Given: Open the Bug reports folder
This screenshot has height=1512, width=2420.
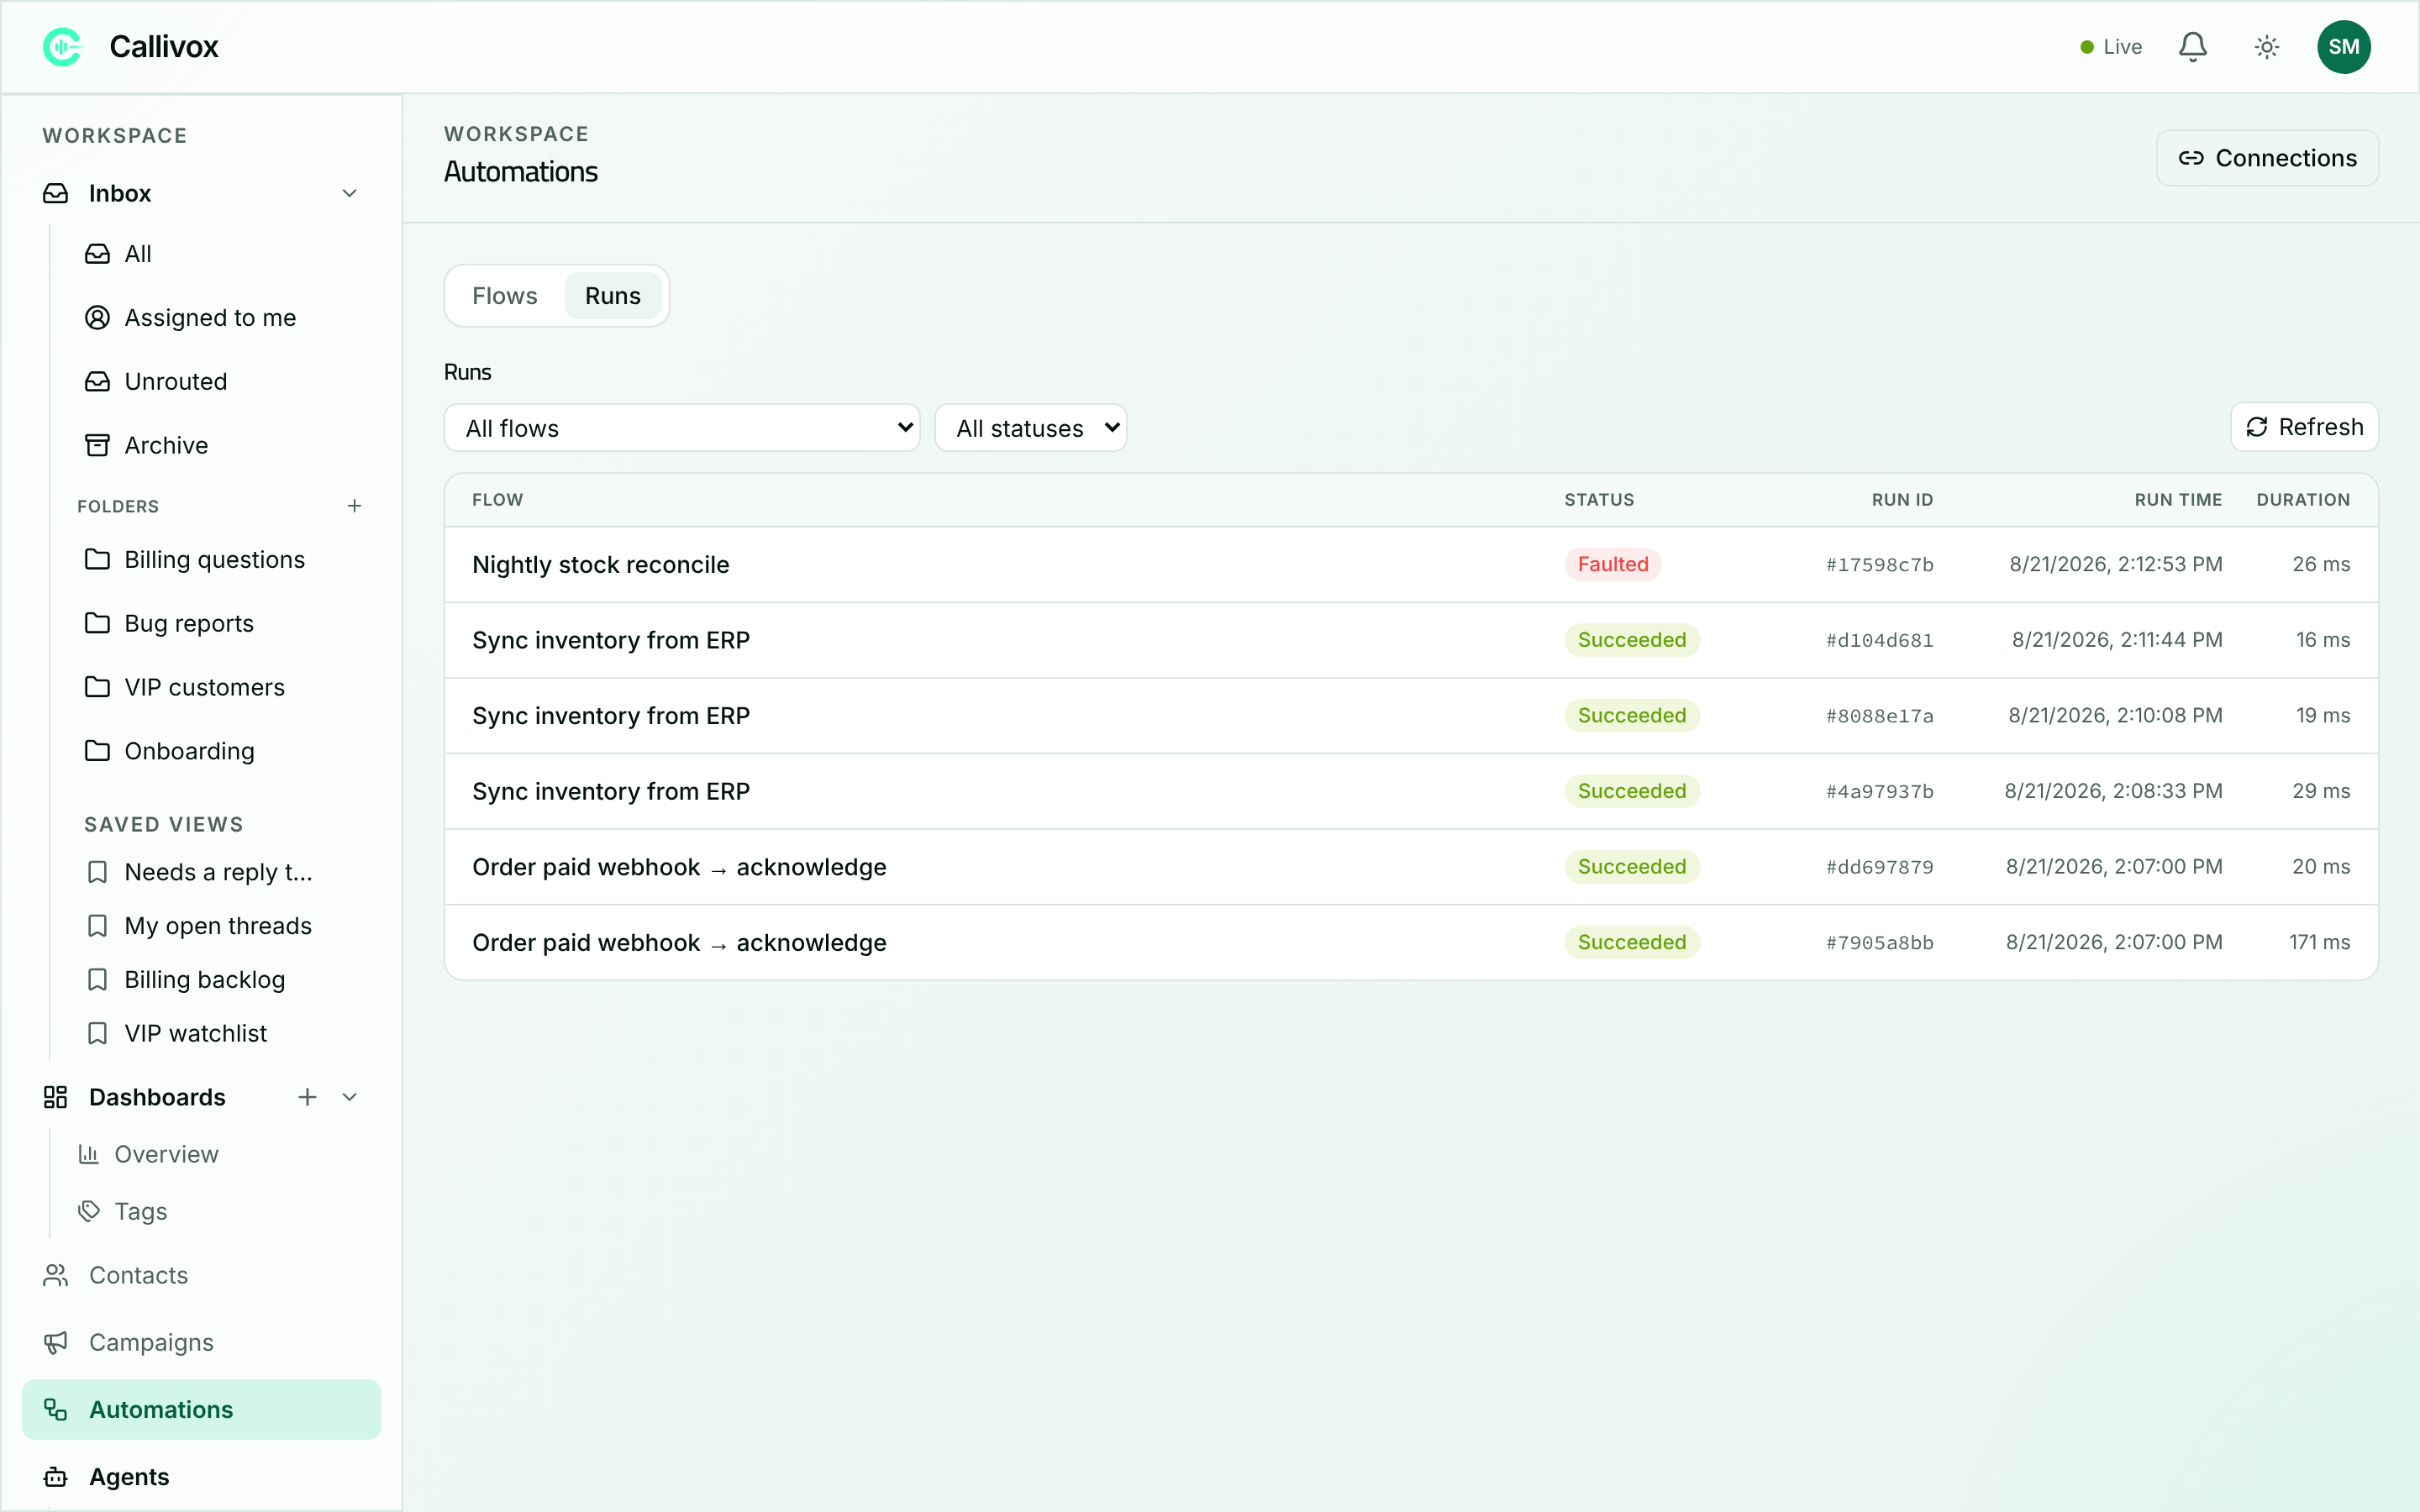Looking at the screenshot, I should [189, 624].
